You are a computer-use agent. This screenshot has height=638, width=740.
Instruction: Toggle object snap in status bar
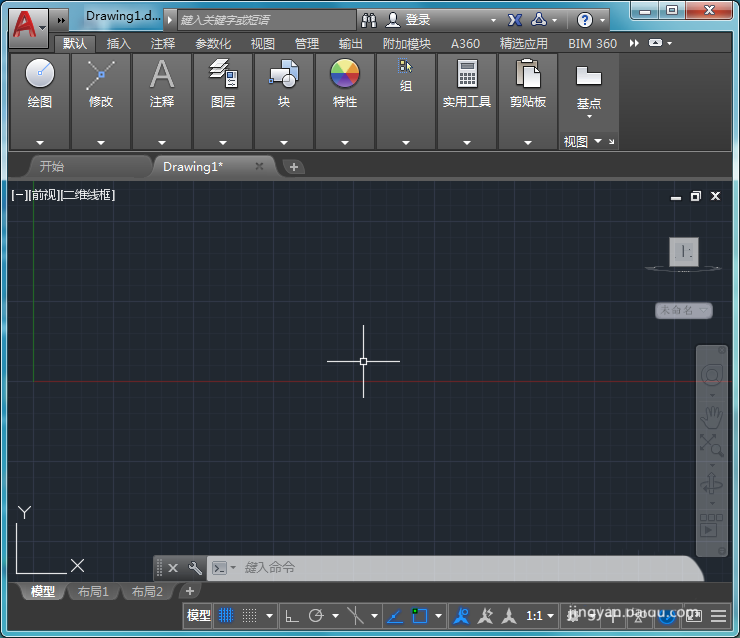click(420, 616)
